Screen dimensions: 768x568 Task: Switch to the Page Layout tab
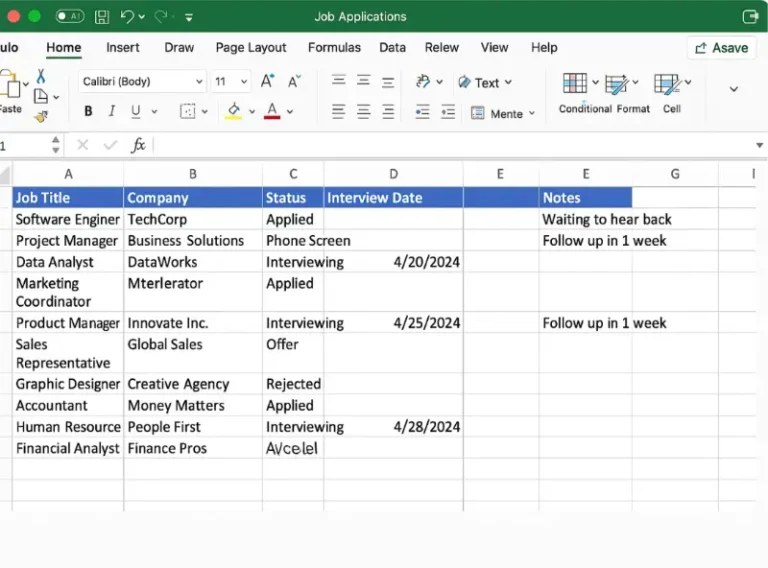[251, 47]
